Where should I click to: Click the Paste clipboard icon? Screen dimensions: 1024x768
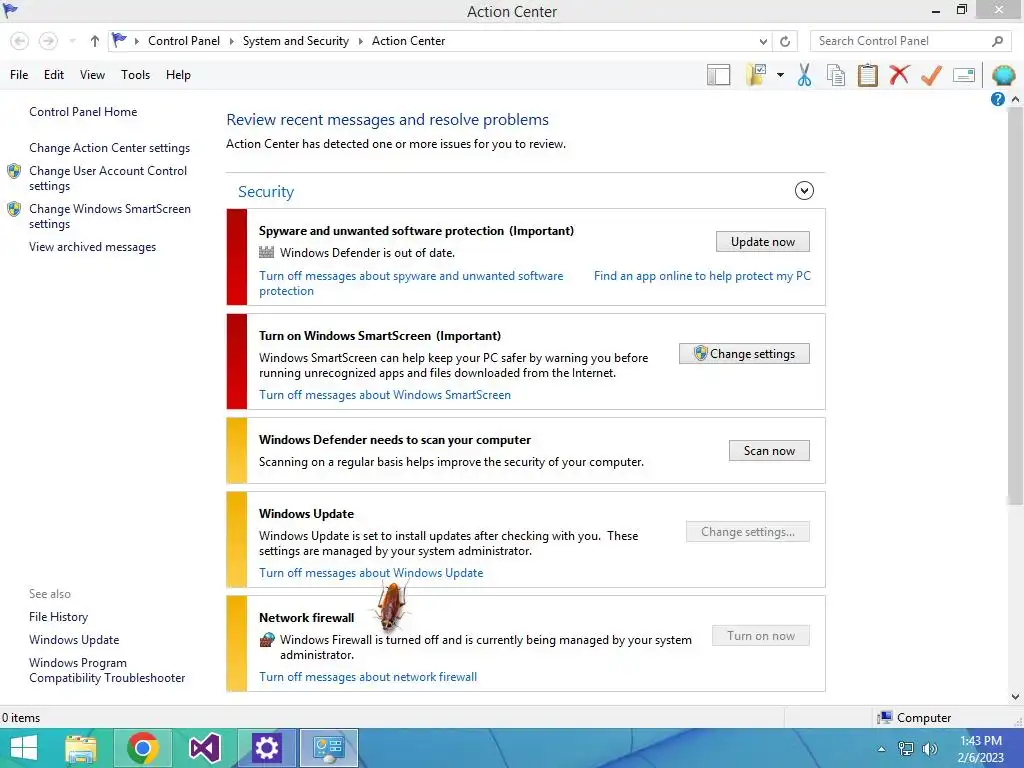pos(867,75)
